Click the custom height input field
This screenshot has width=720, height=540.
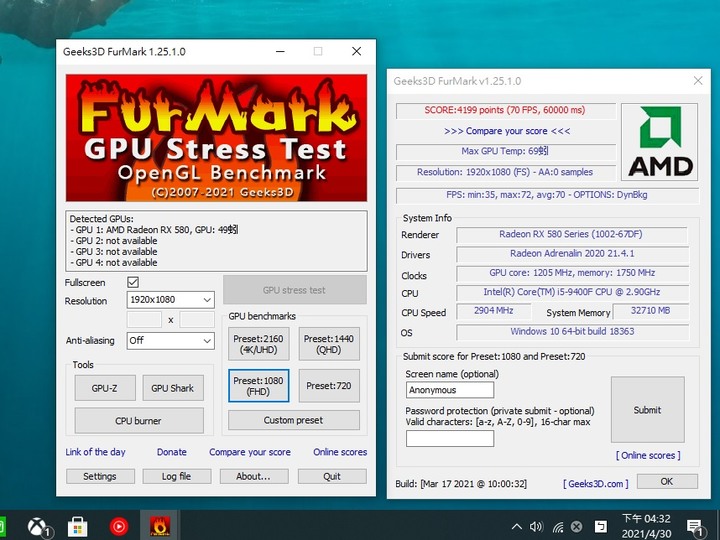click(197, 320)
